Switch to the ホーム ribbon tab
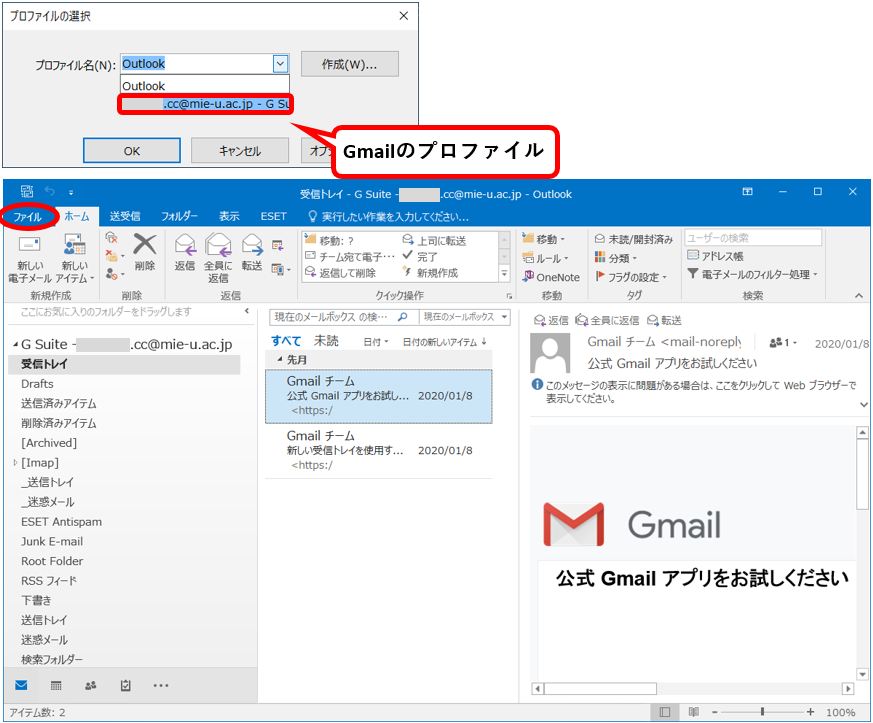The width and height of the screenshot is (873, 723). coord(77,217)
